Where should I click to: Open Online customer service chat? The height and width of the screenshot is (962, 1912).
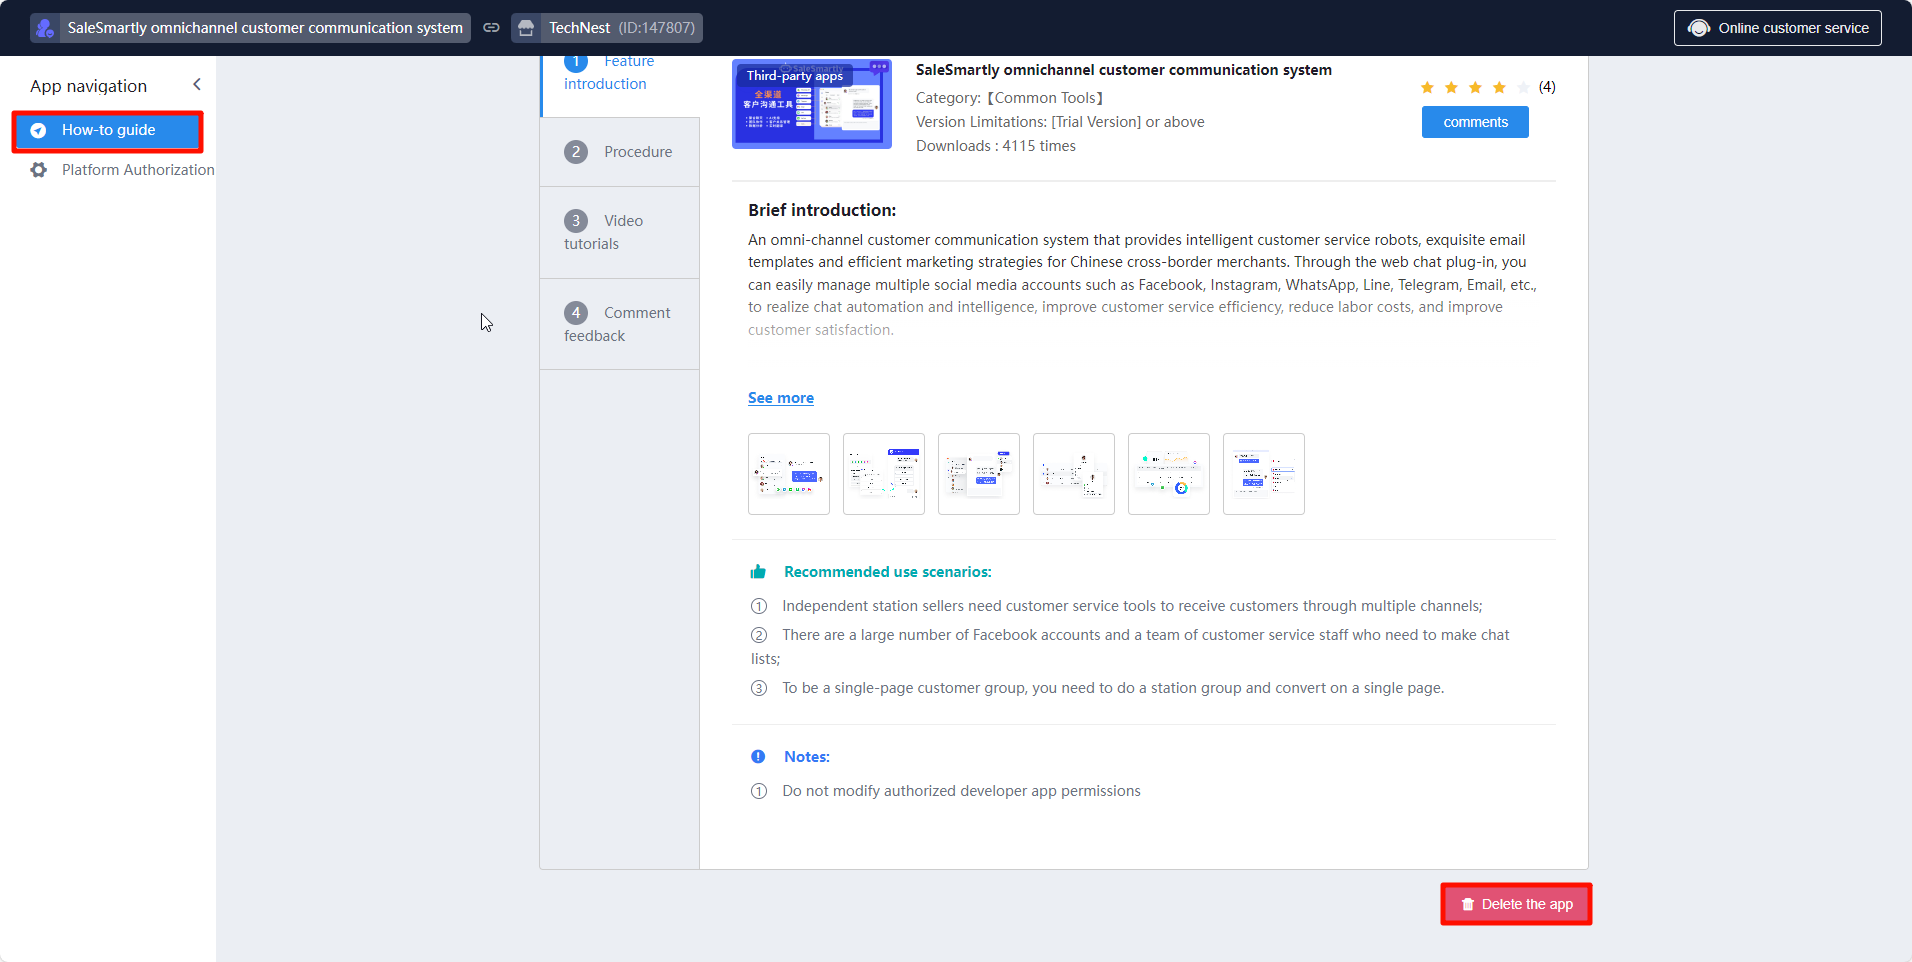(x=1777, y=28)
